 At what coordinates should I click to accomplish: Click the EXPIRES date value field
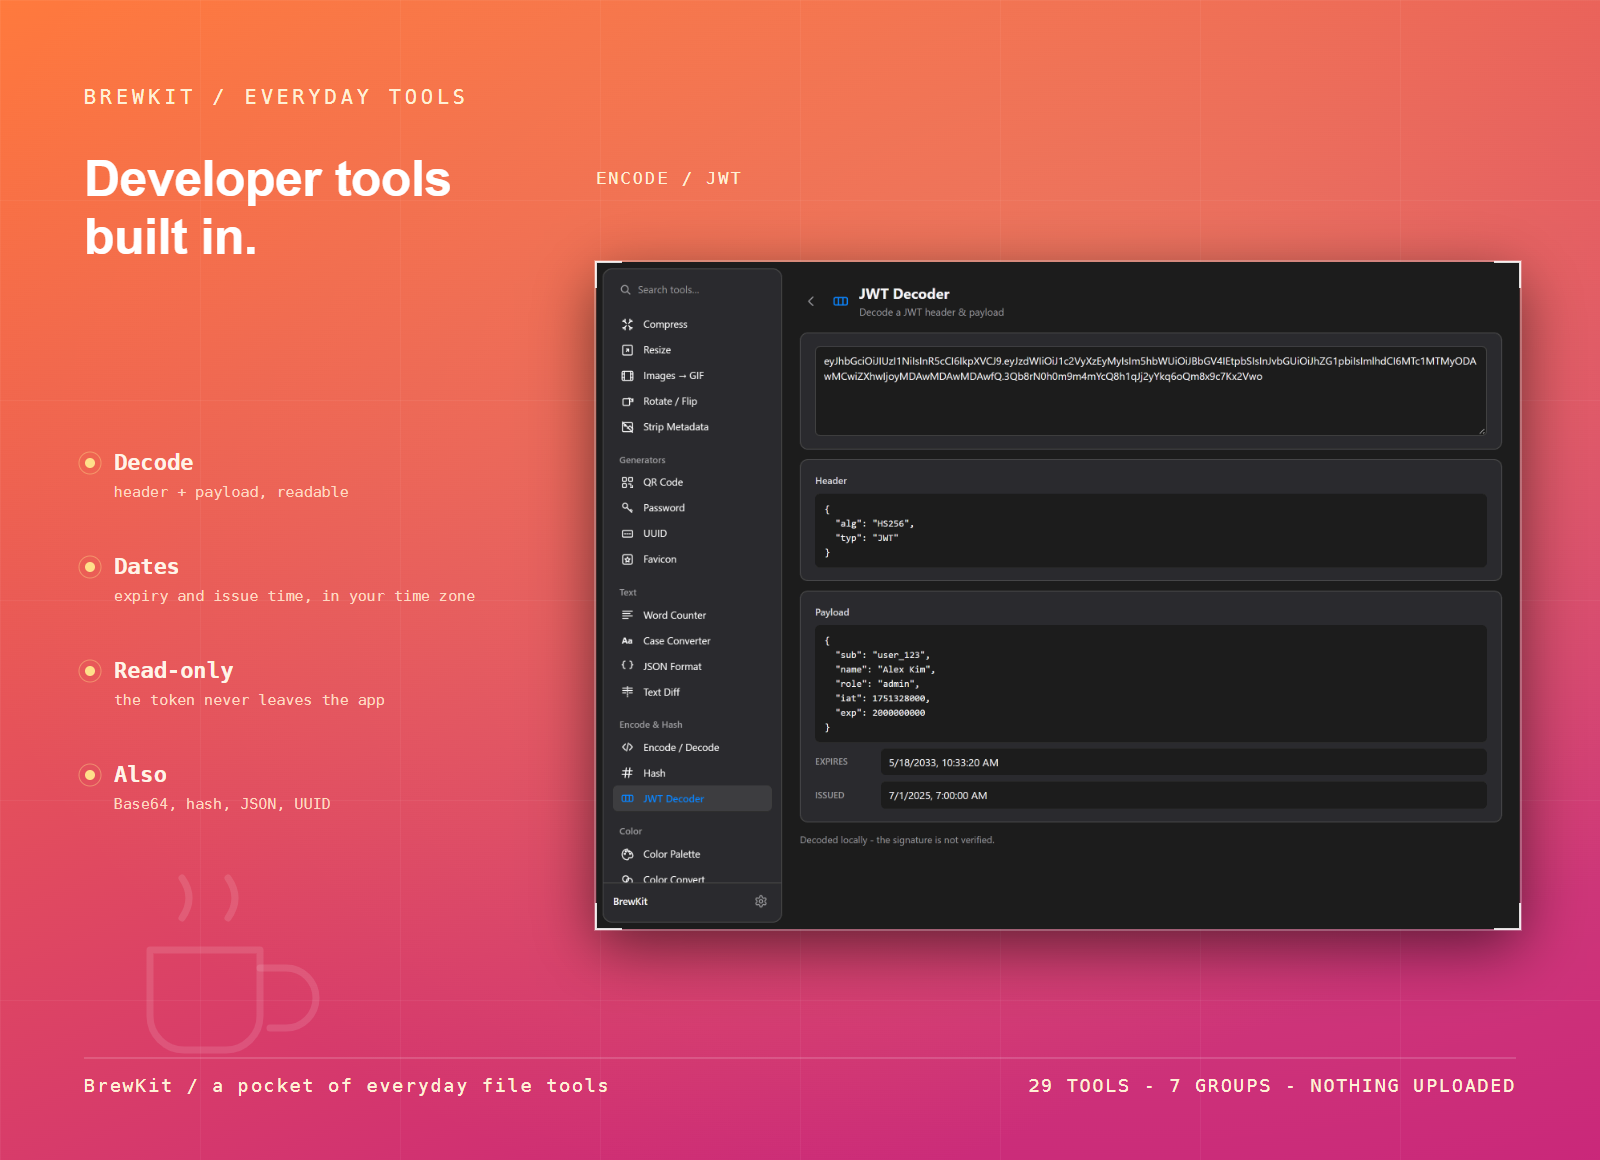[1183, 762]
